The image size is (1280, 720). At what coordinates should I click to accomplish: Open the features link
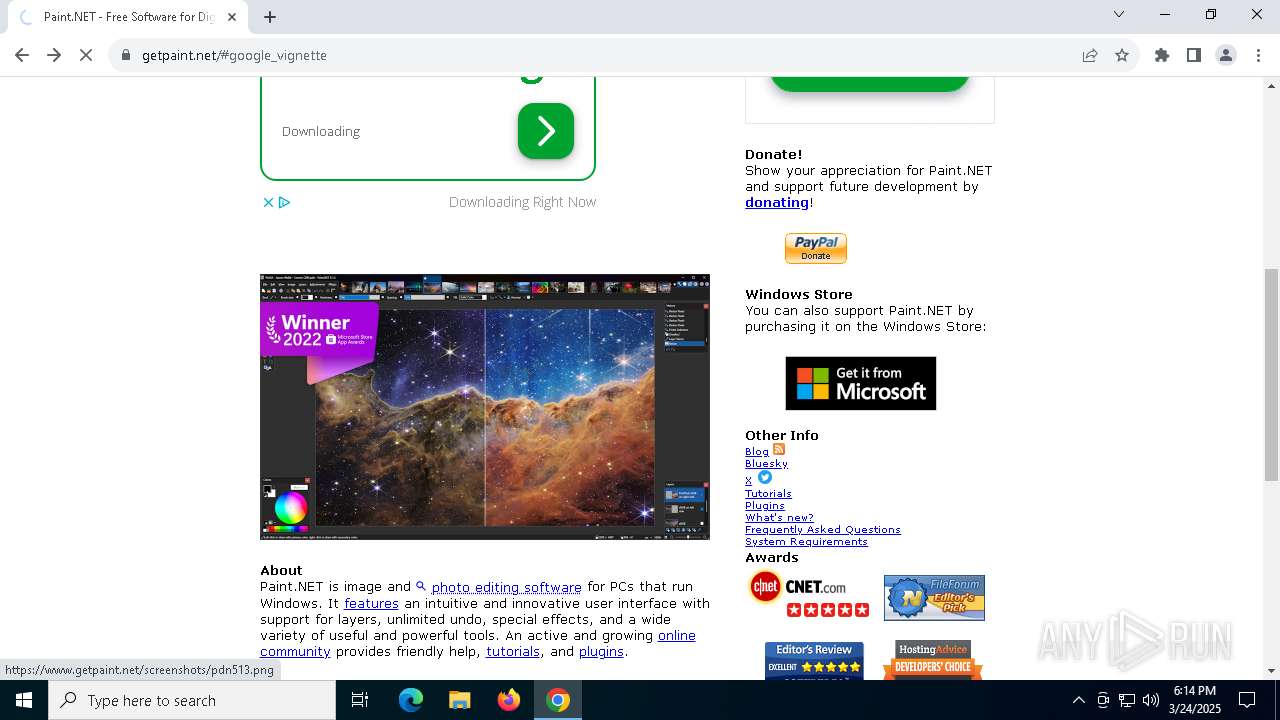click(371, 603)
